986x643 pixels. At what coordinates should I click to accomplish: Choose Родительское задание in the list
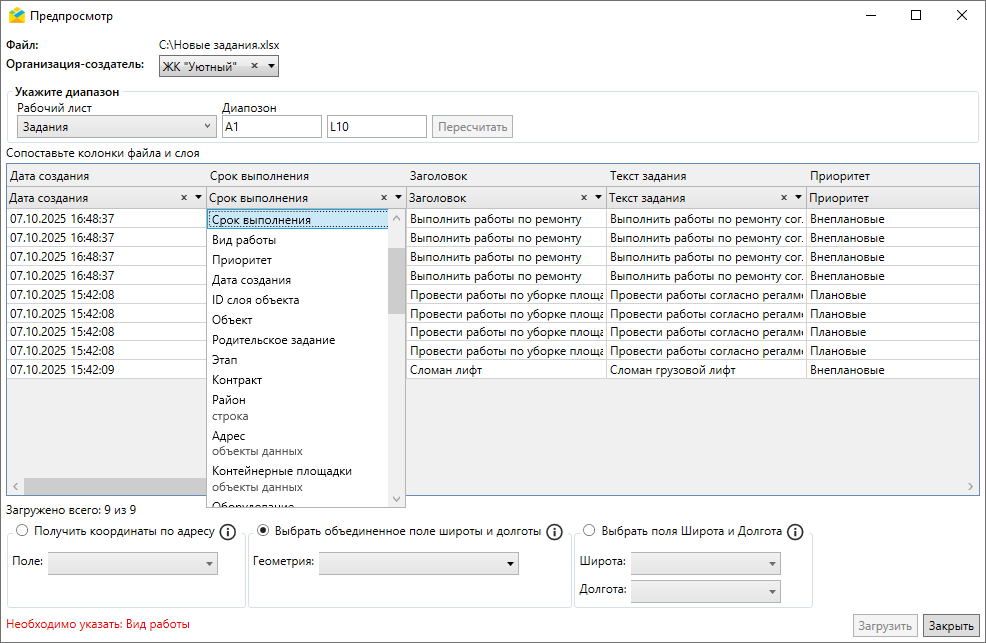[273, 340]
